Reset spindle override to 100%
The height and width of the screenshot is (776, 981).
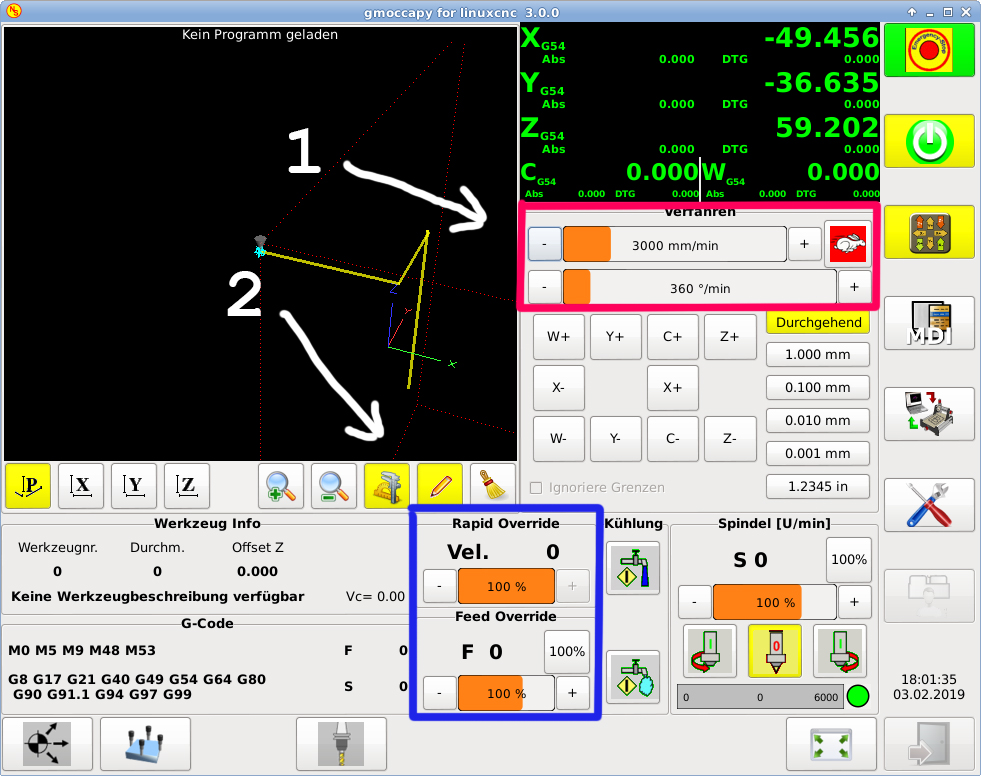[849, 559]
